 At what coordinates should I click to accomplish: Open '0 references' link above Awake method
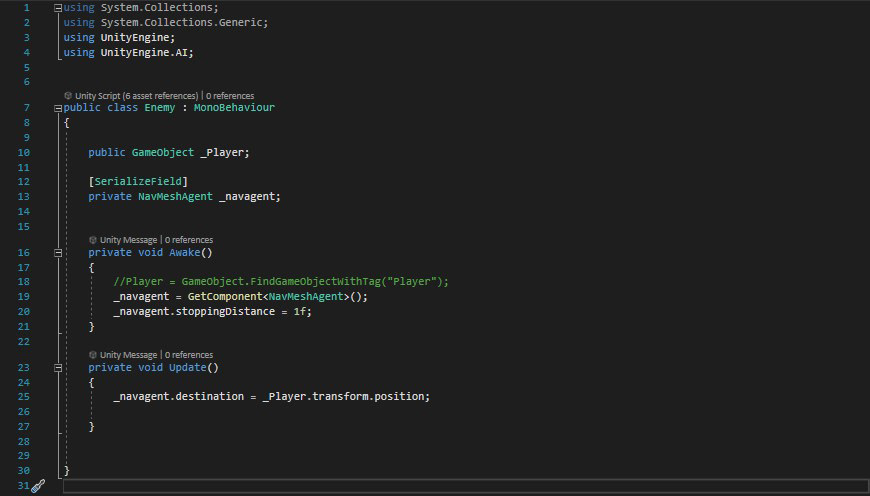click(x=189, y=240)
